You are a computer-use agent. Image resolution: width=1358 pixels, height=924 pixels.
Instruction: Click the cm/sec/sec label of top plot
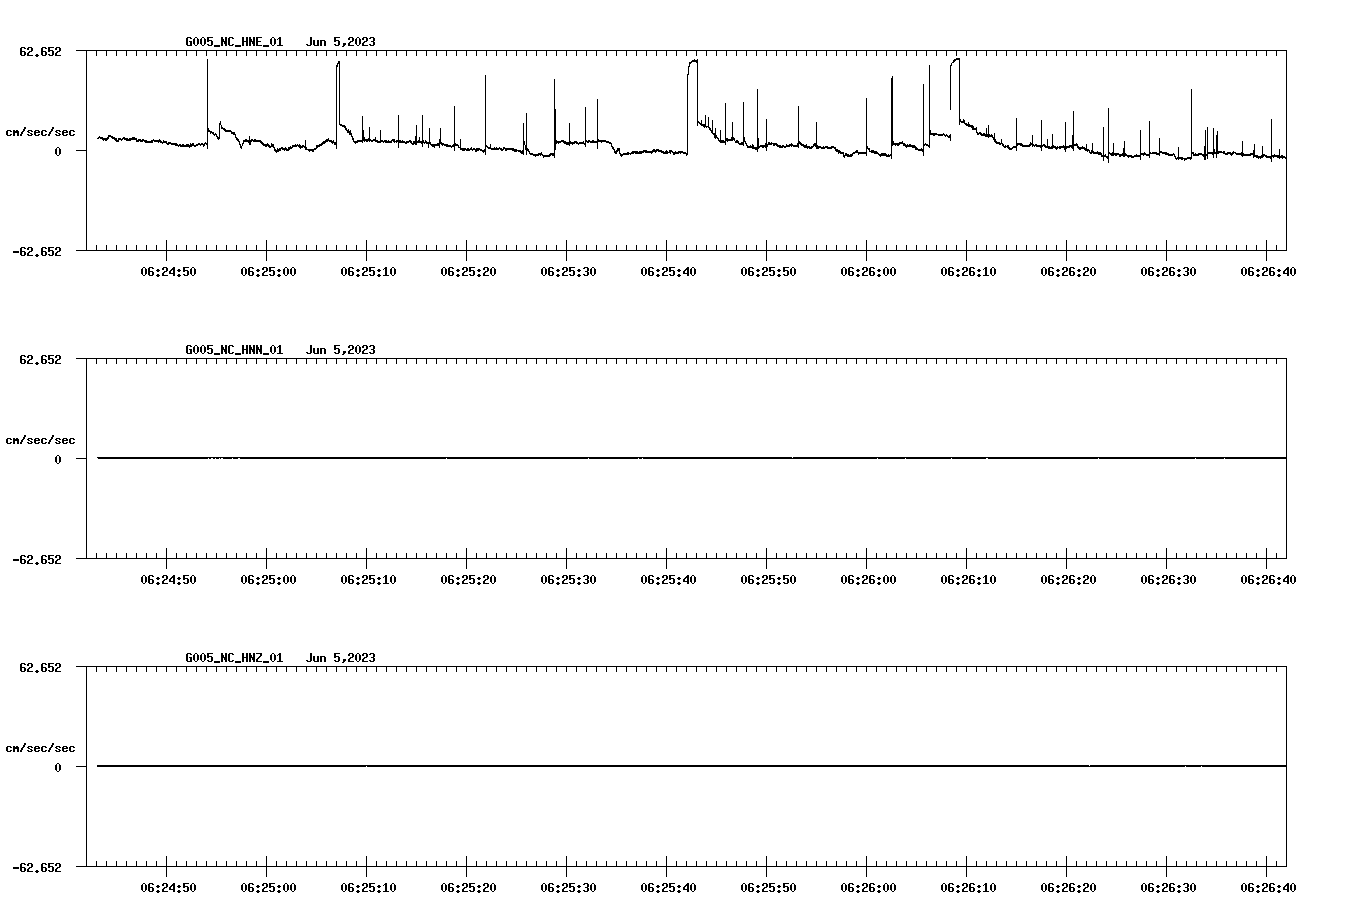tap(40, 131)
